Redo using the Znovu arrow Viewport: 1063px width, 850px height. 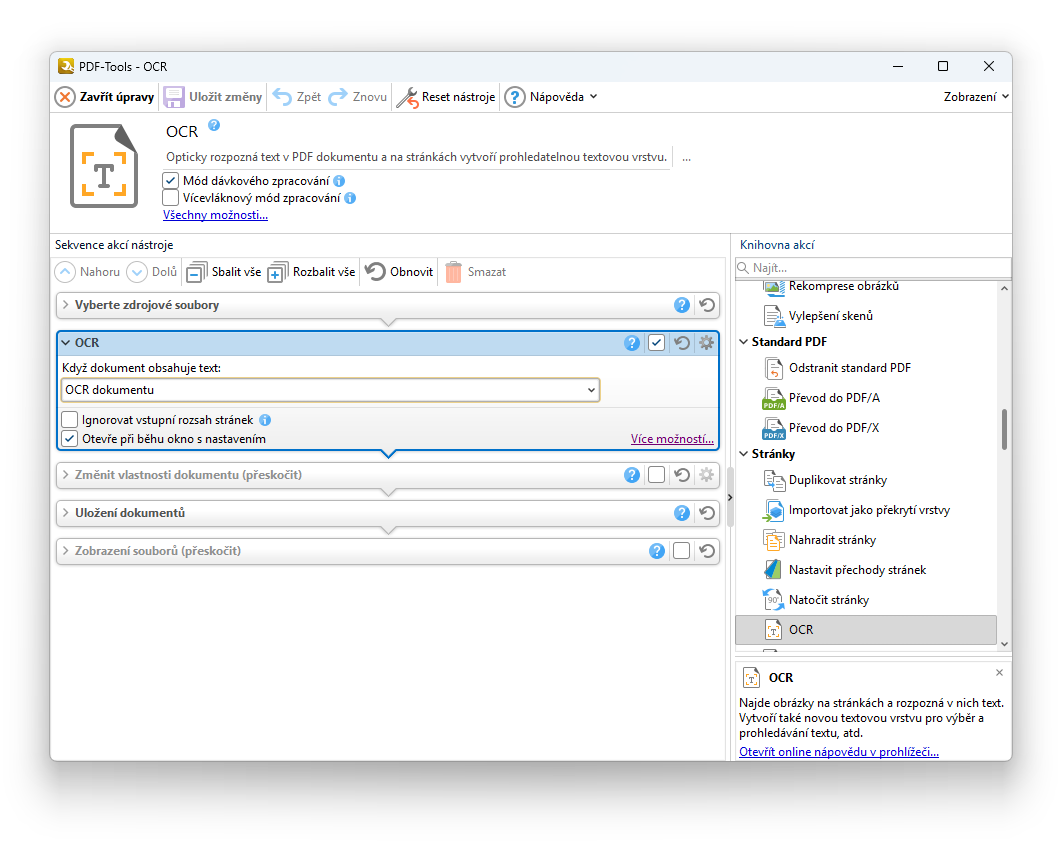pyautogui.click(x=338, y=97)
